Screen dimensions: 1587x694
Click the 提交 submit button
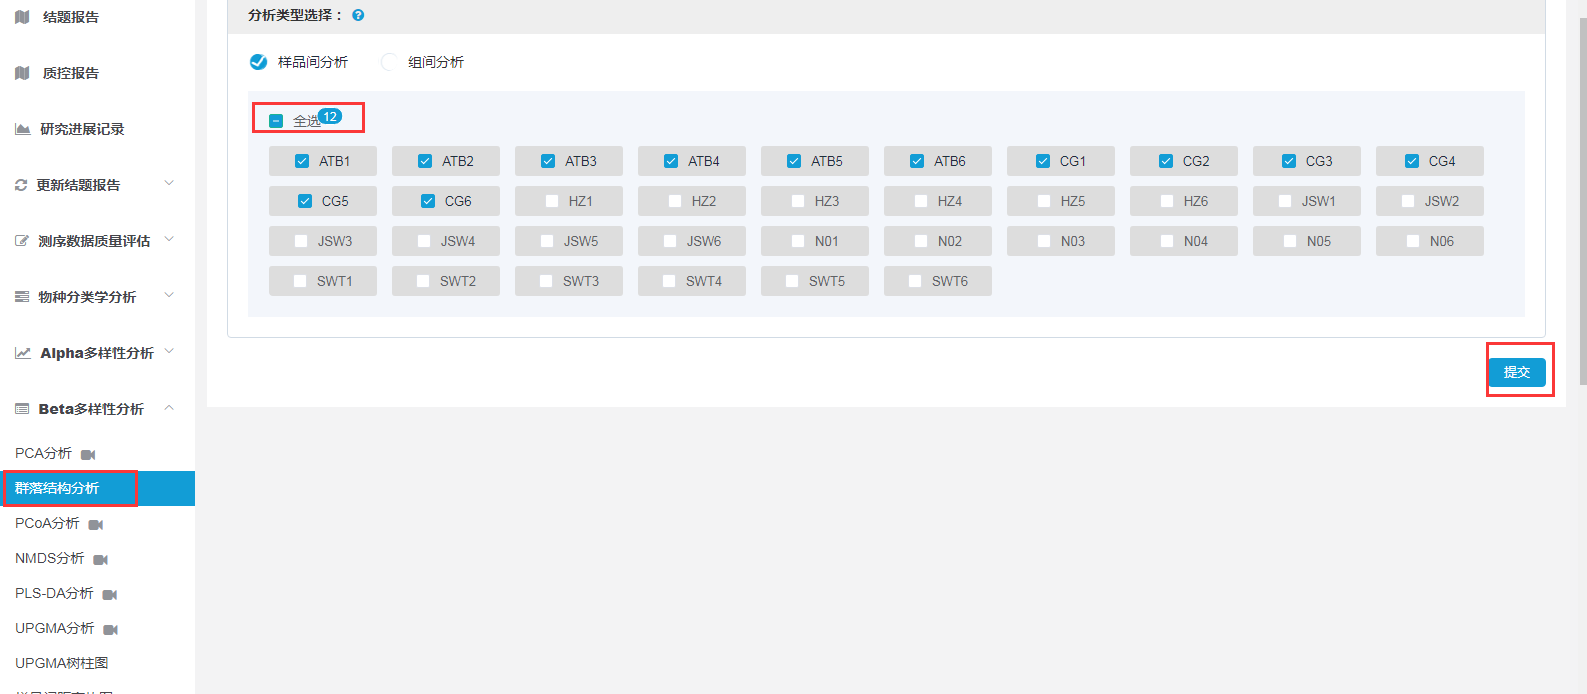click(1517, 372)
